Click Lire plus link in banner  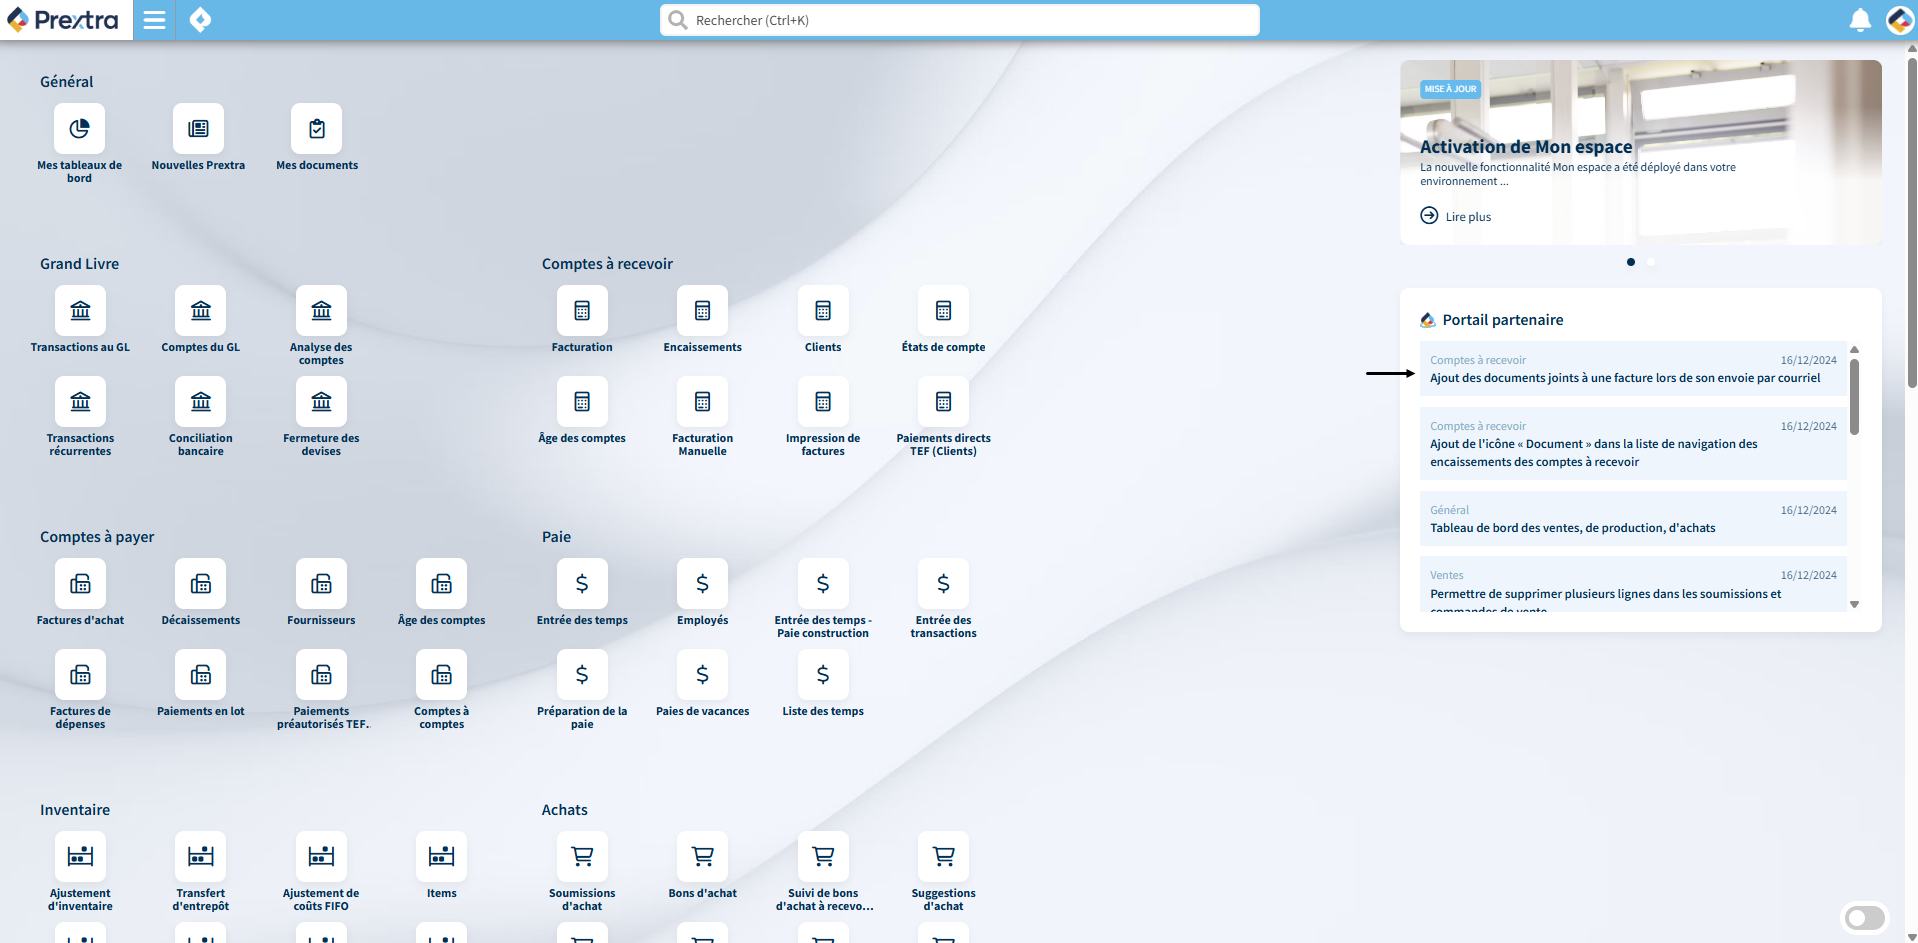click(1467, 217)
